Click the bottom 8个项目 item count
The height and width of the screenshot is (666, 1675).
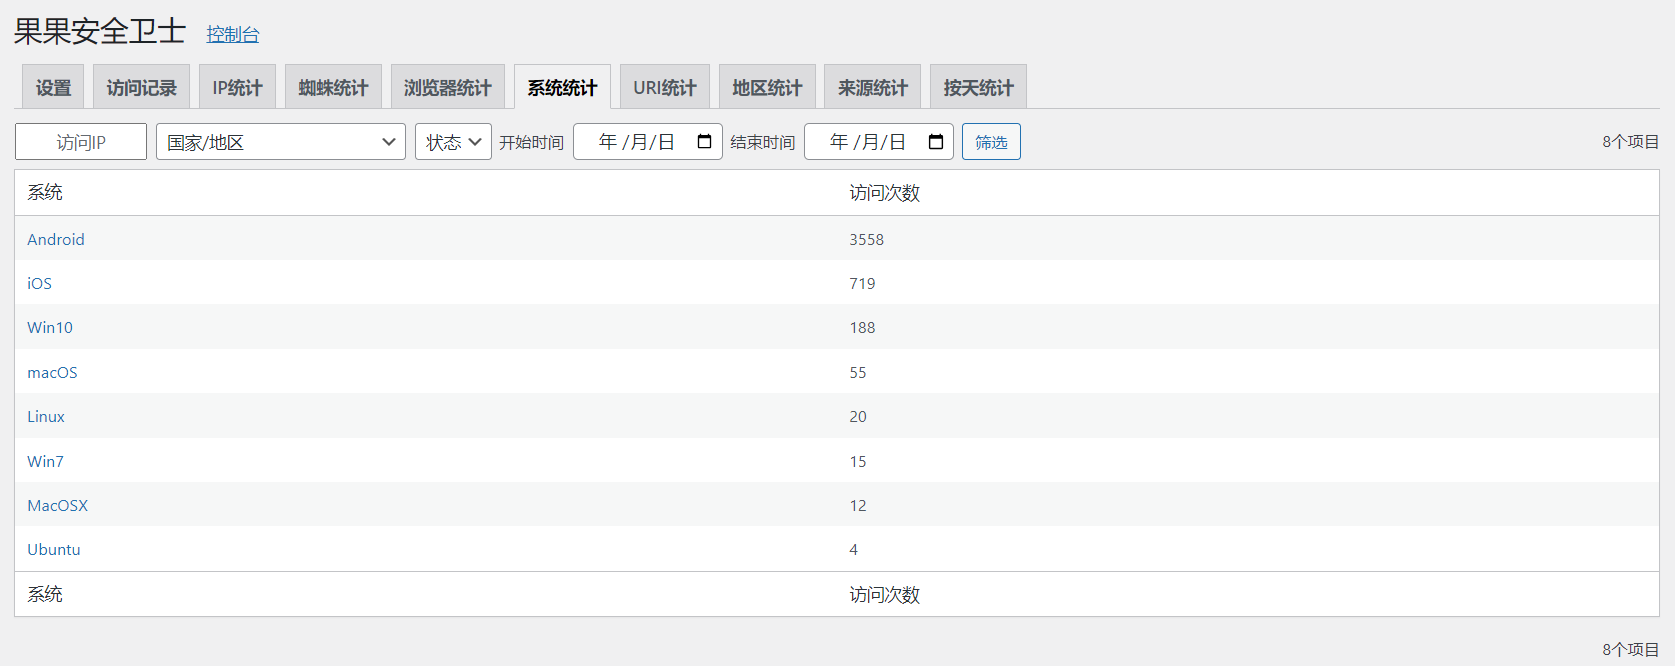(1630, 649)
